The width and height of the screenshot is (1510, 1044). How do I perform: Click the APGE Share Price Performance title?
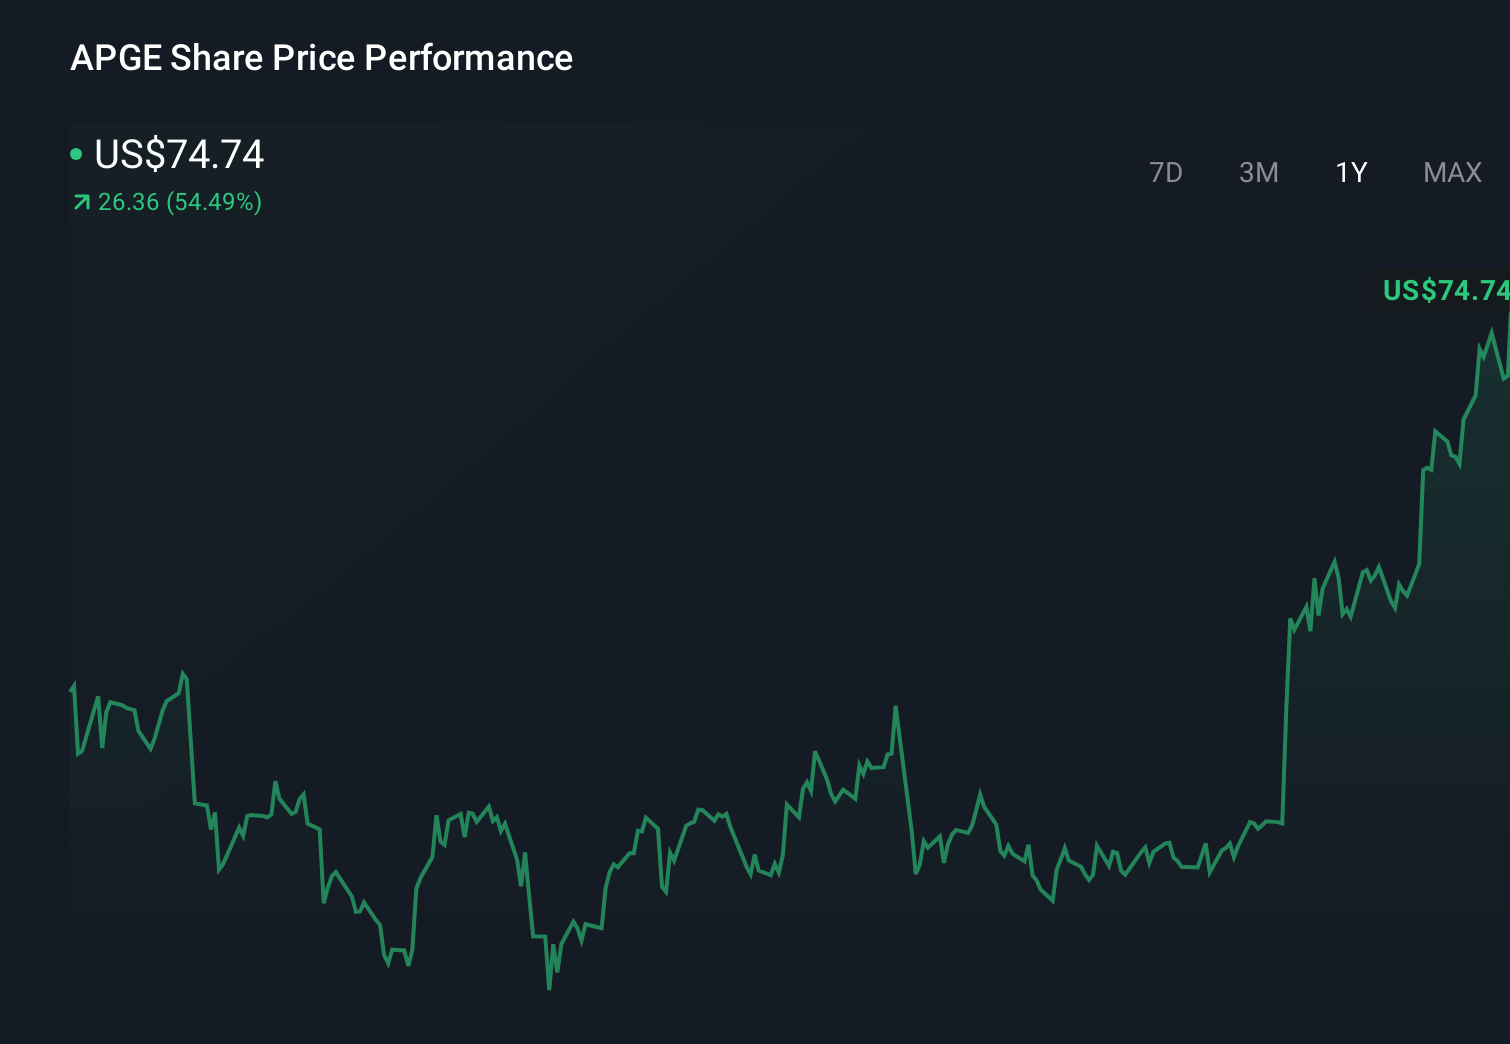pos(322,58)
